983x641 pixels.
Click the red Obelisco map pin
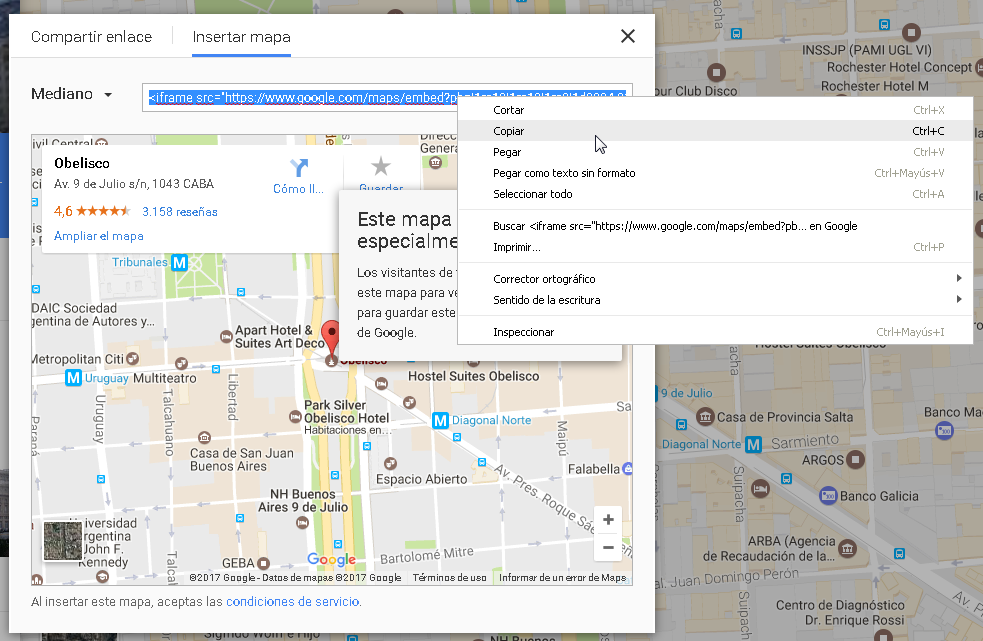[330, 339]
